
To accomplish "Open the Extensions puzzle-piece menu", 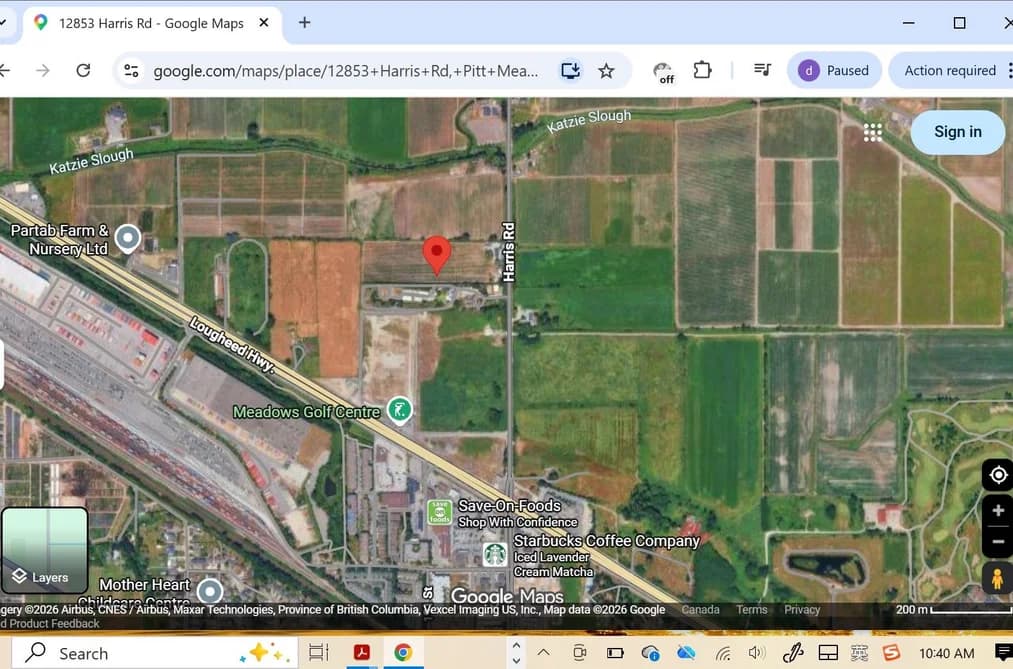I will [702, 70].
